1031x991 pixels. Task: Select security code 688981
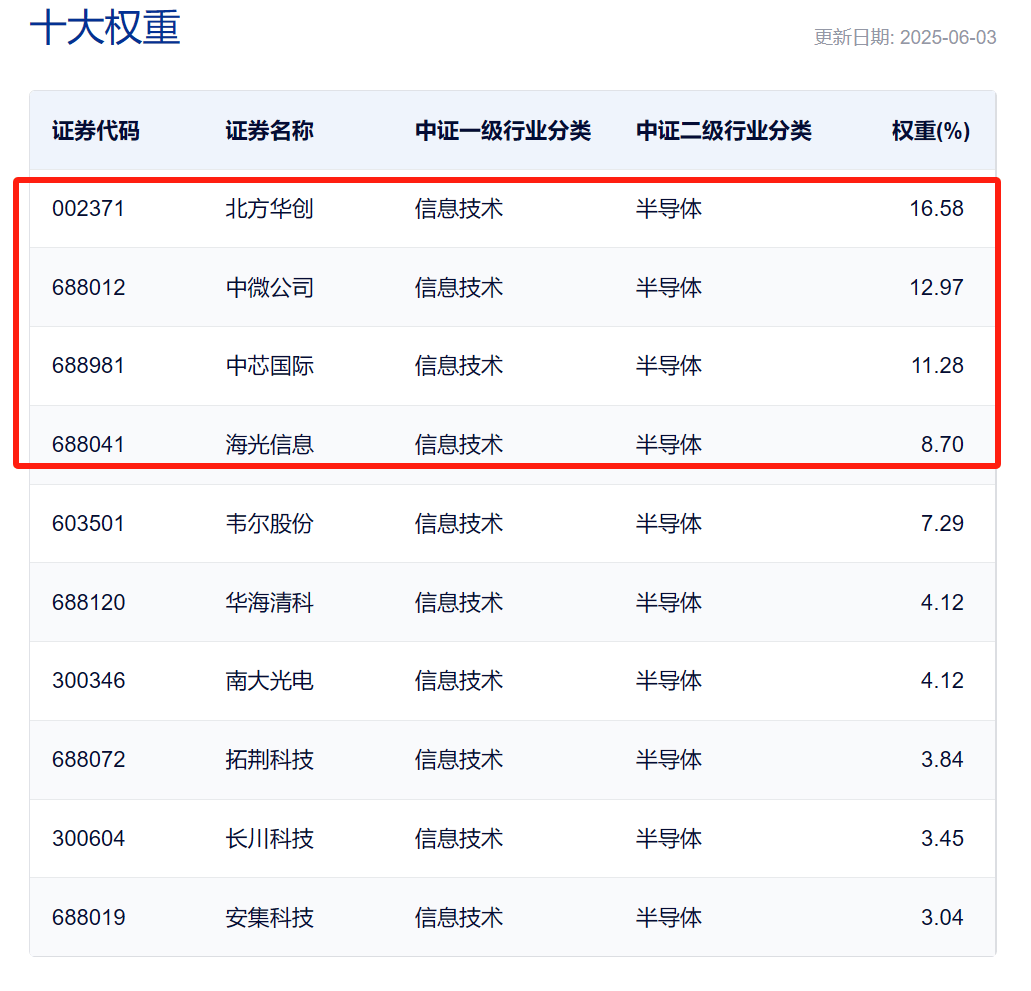pyautogui.click(x=88, y=366)
